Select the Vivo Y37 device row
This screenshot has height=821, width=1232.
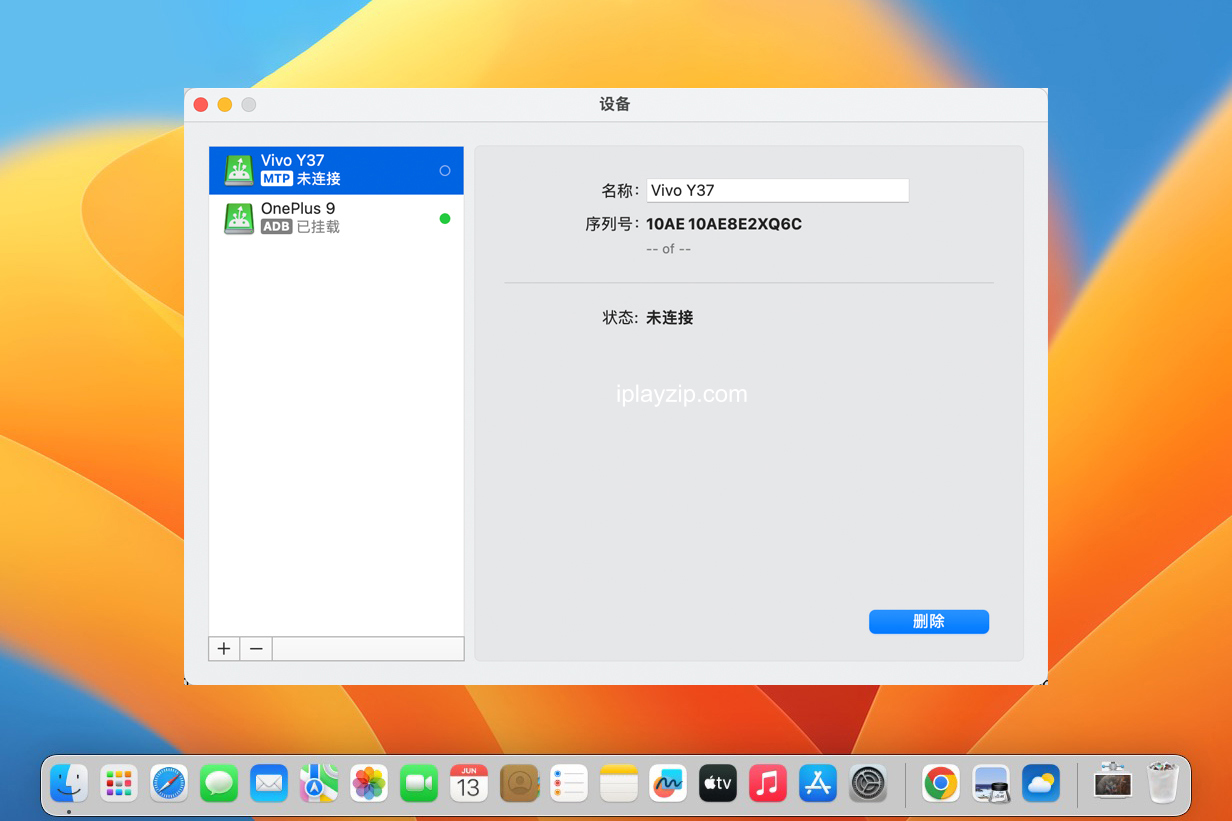(336, 170)
